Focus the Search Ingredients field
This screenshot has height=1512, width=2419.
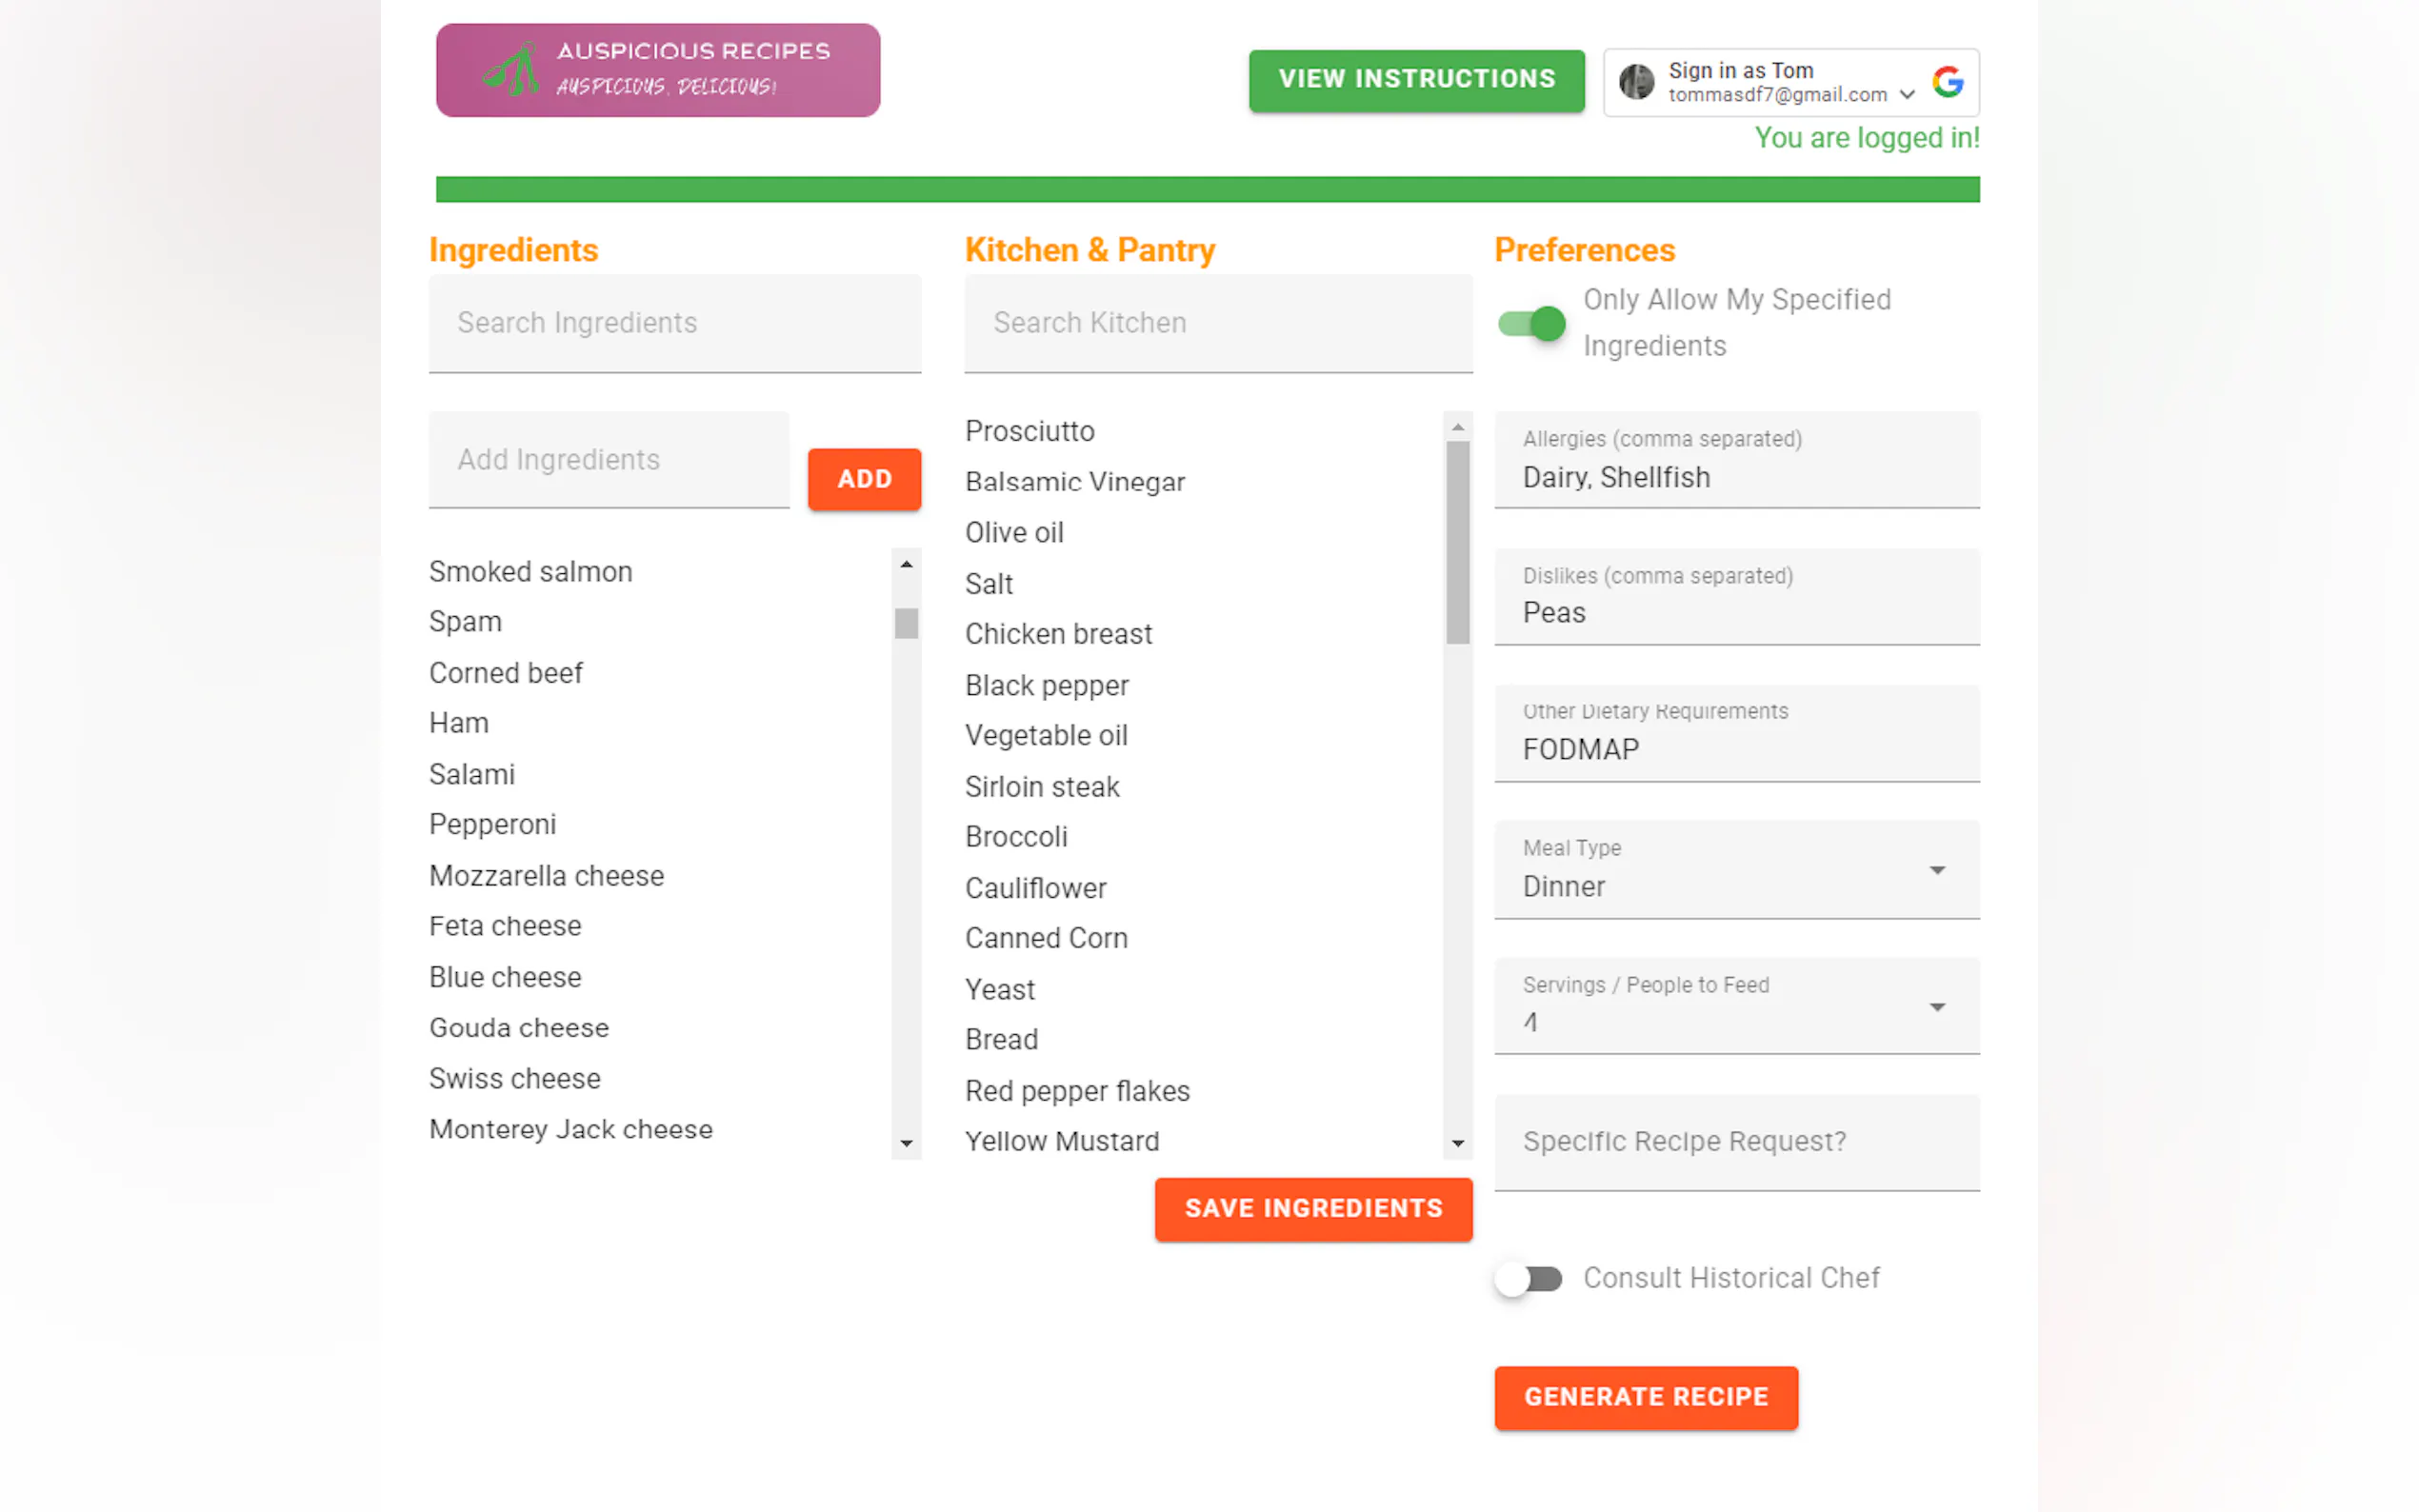(674, 323)
